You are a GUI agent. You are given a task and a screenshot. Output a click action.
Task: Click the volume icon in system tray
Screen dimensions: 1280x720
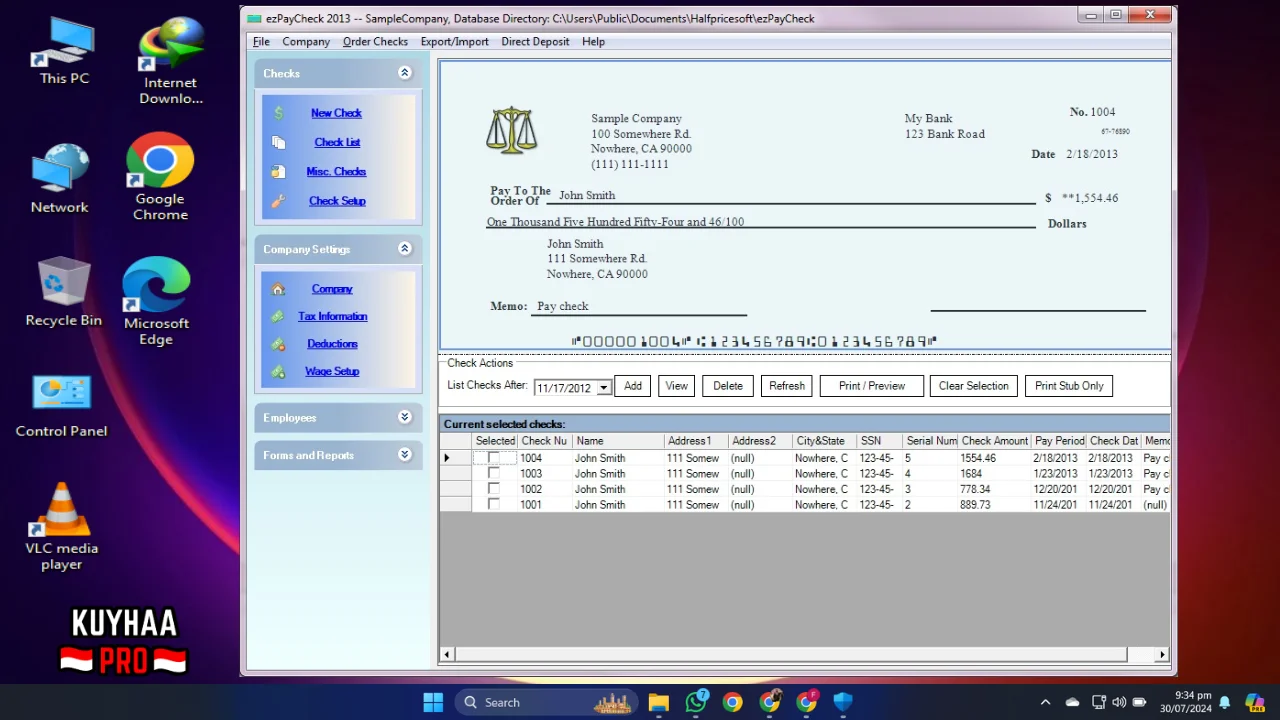[1119, 702]
